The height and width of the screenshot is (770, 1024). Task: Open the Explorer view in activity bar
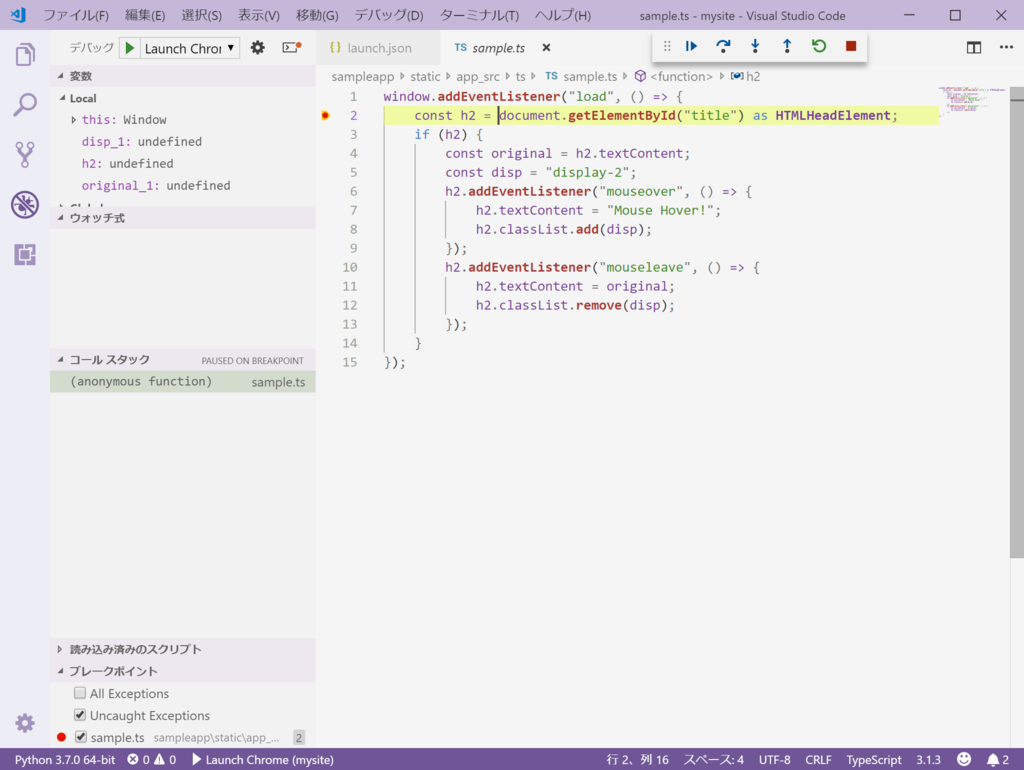25,55
